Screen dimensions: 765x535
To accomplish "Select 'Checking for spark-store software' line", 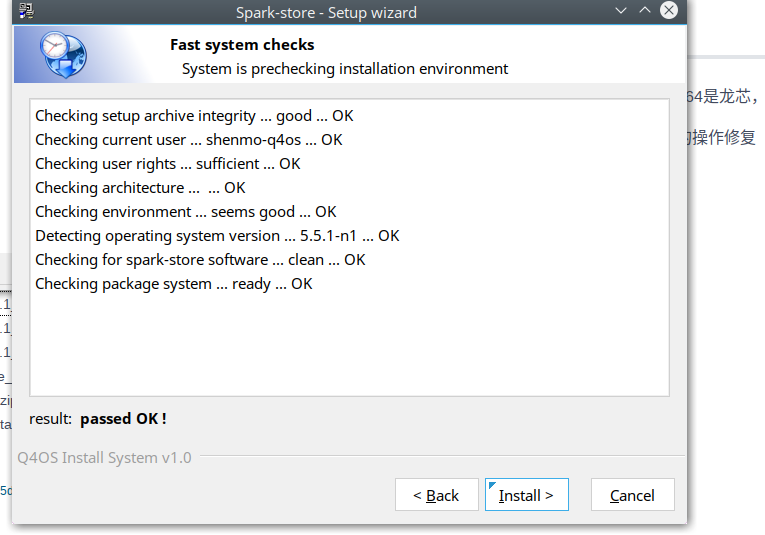I will (x=200, y=260).
